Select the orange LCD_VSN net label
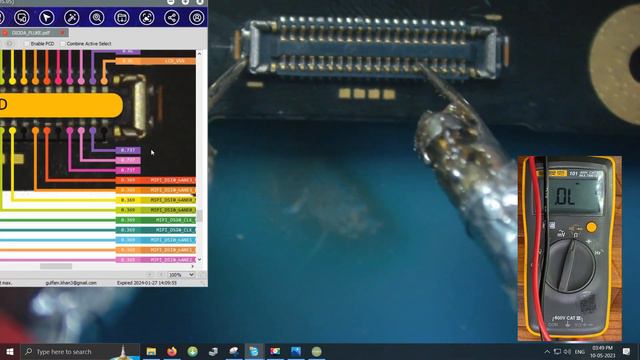The height and width of the screenshot is (360, 640). 156,61
